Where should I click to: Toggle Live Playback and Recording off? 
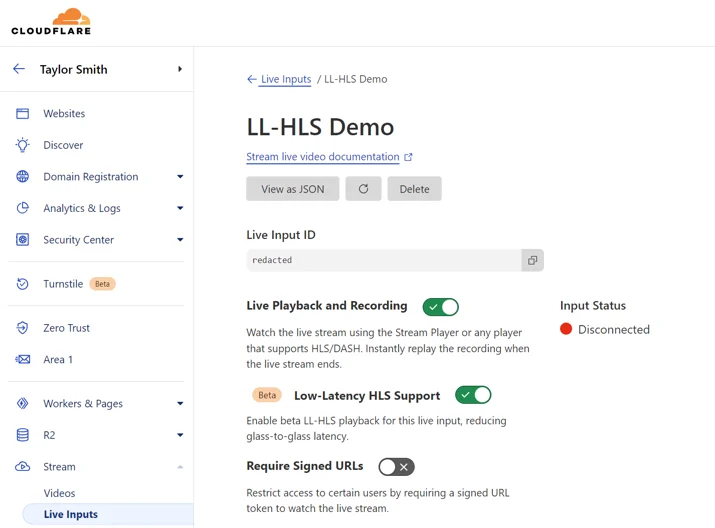440,307
